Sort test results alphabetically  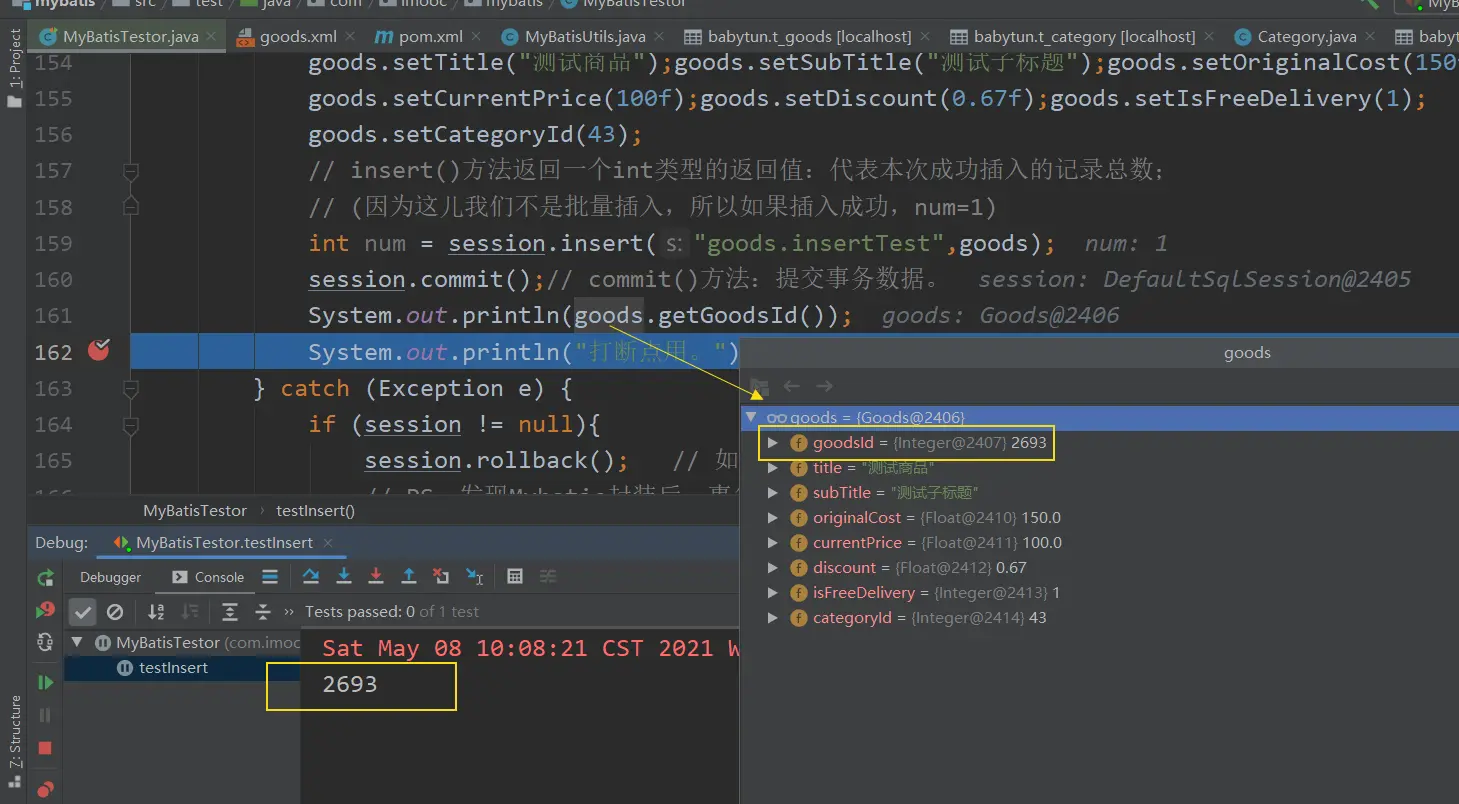point(156,611)
